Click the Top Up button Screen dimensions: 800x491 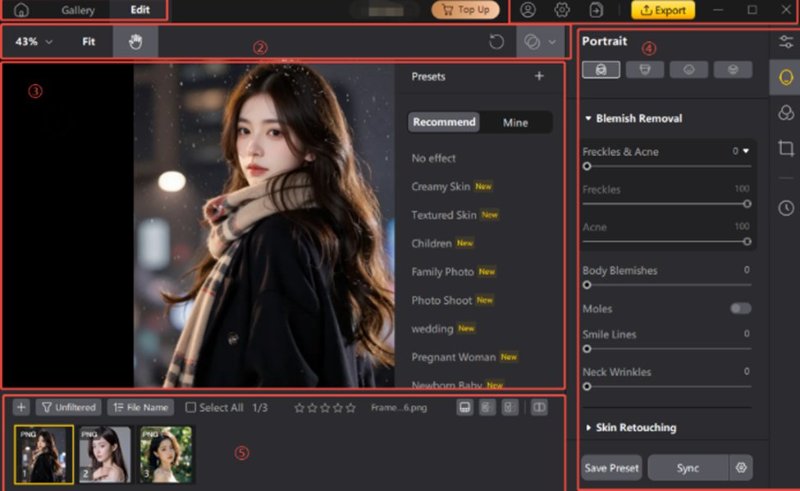(465, 10)
